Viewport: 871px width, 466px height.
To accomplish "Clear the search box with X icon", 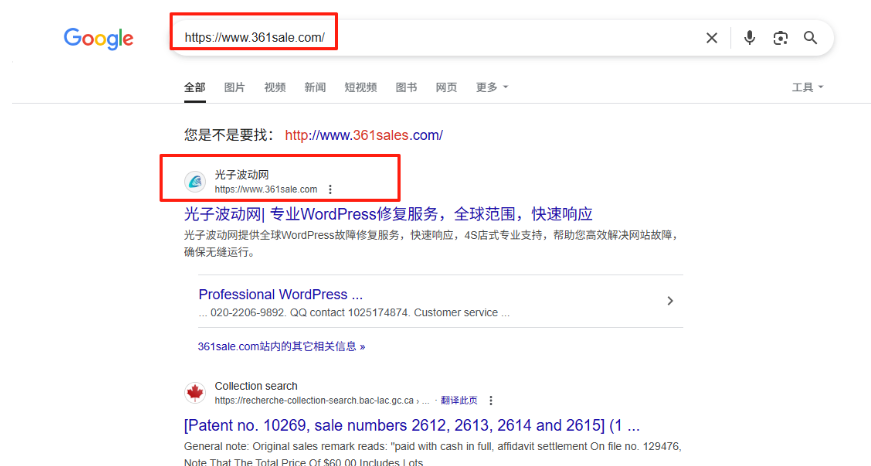I will (712, 38).
